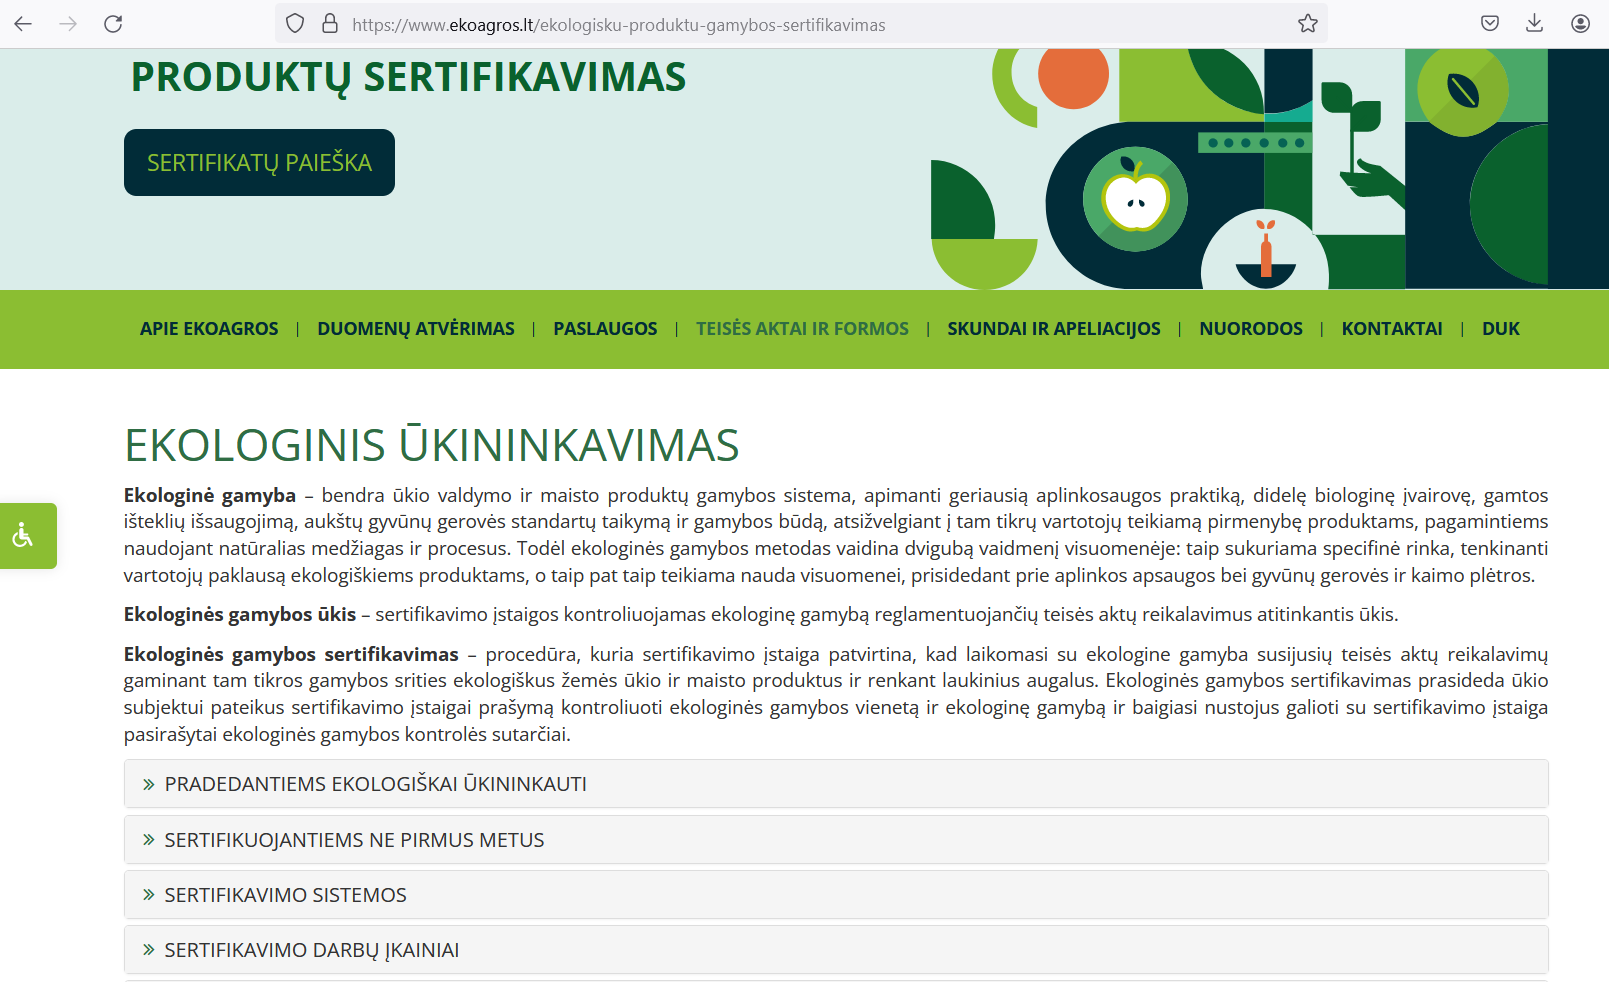Click the ekoagros URL address field
Image resolution: width=1609 pixels, height=982 pixels.
pos(800,24)
